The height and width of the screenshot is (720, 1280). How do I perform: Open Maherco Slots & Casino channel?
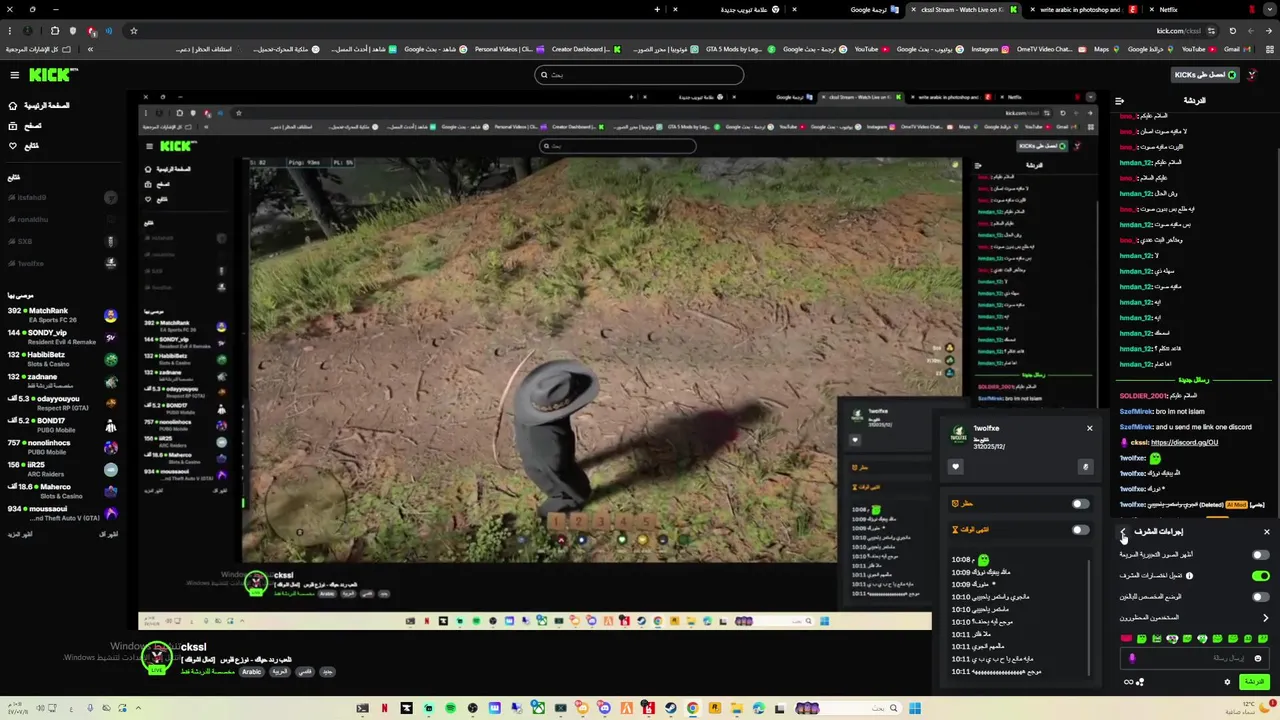62,491
